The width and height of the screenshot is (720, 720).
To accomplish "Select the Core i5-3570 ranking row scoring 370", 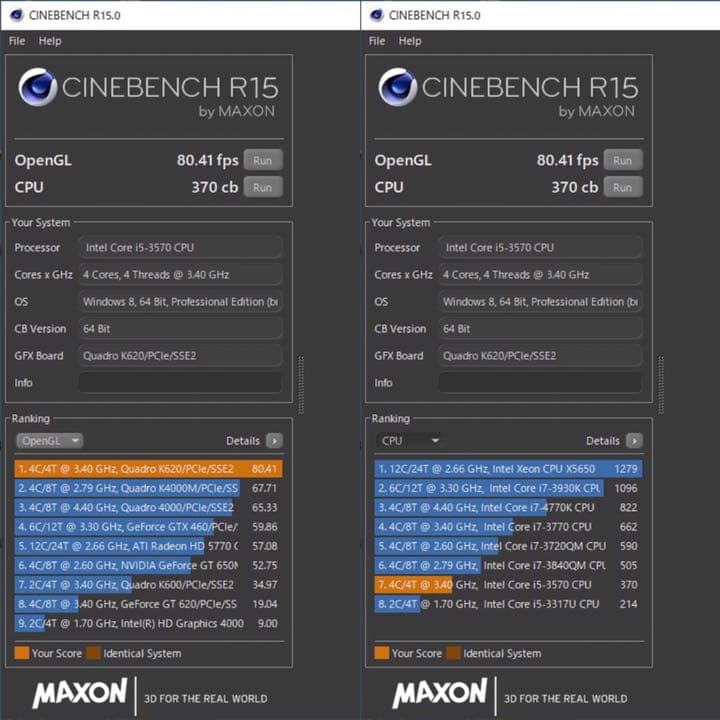I will pyautogui.click(x=508, y=585).
